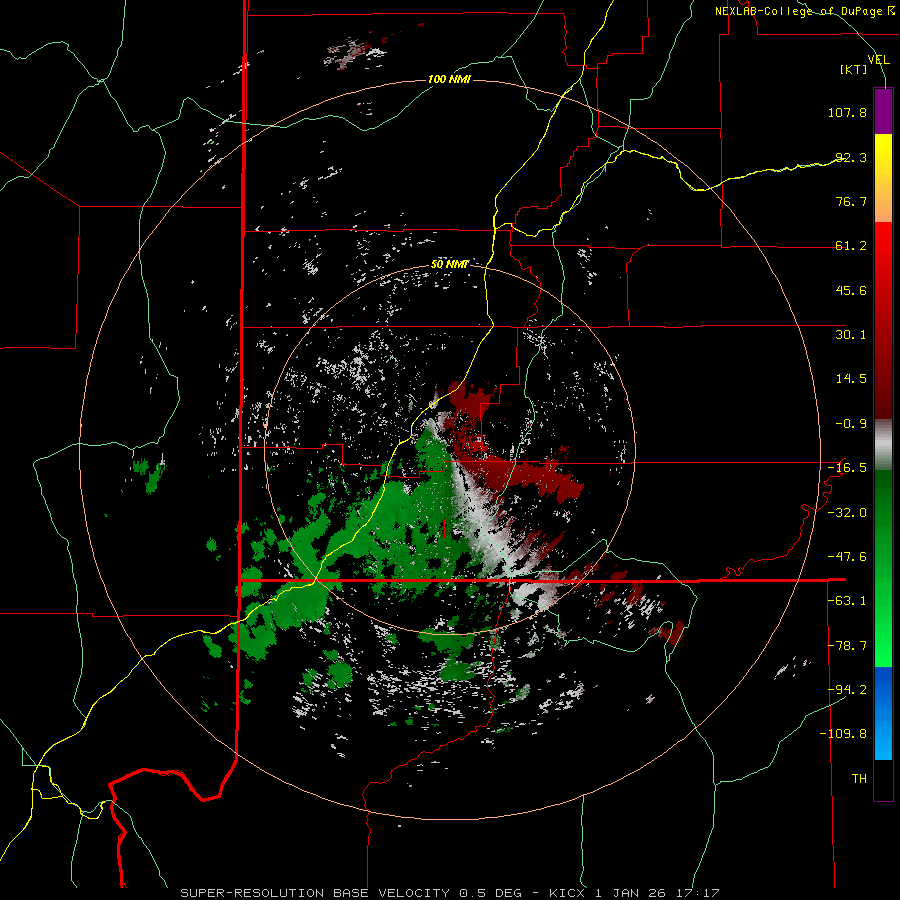This screenshot has width=900, height=900.
Task: Click the 76.7 velocity scale value
Action: (851, 201)
